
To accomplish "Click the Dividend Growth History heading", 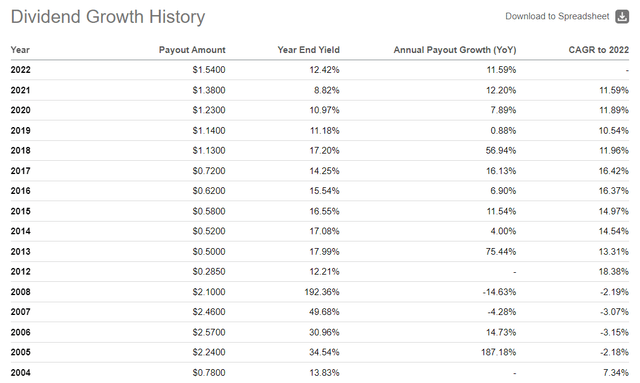I will coord(108,17).
